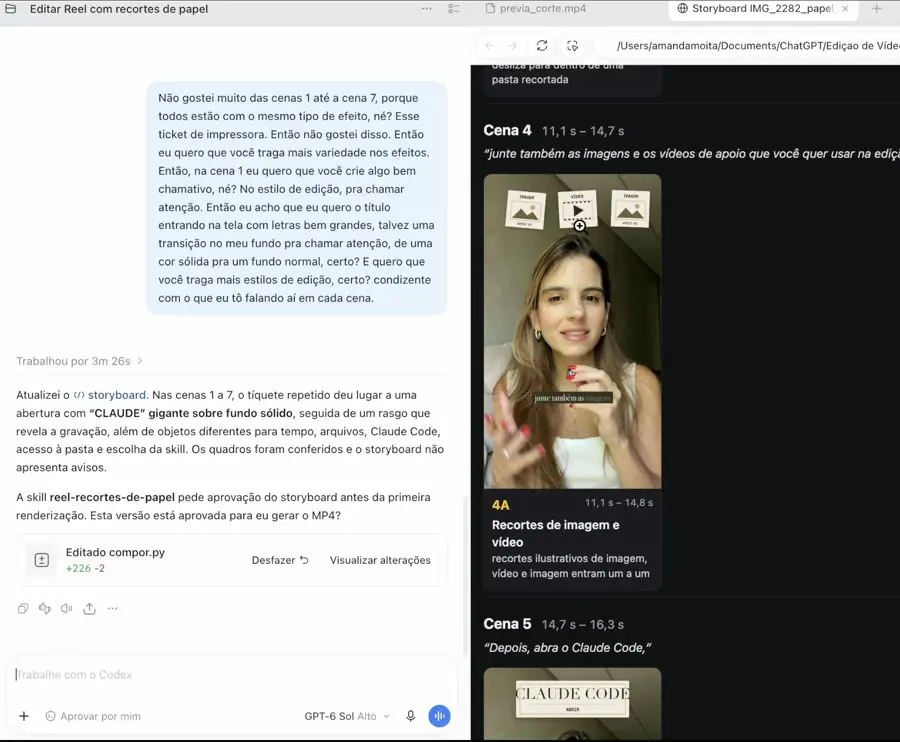Add a new tab with the plus icon
The height and width of the screenshot is (742, 900).
tap(876, 9)
